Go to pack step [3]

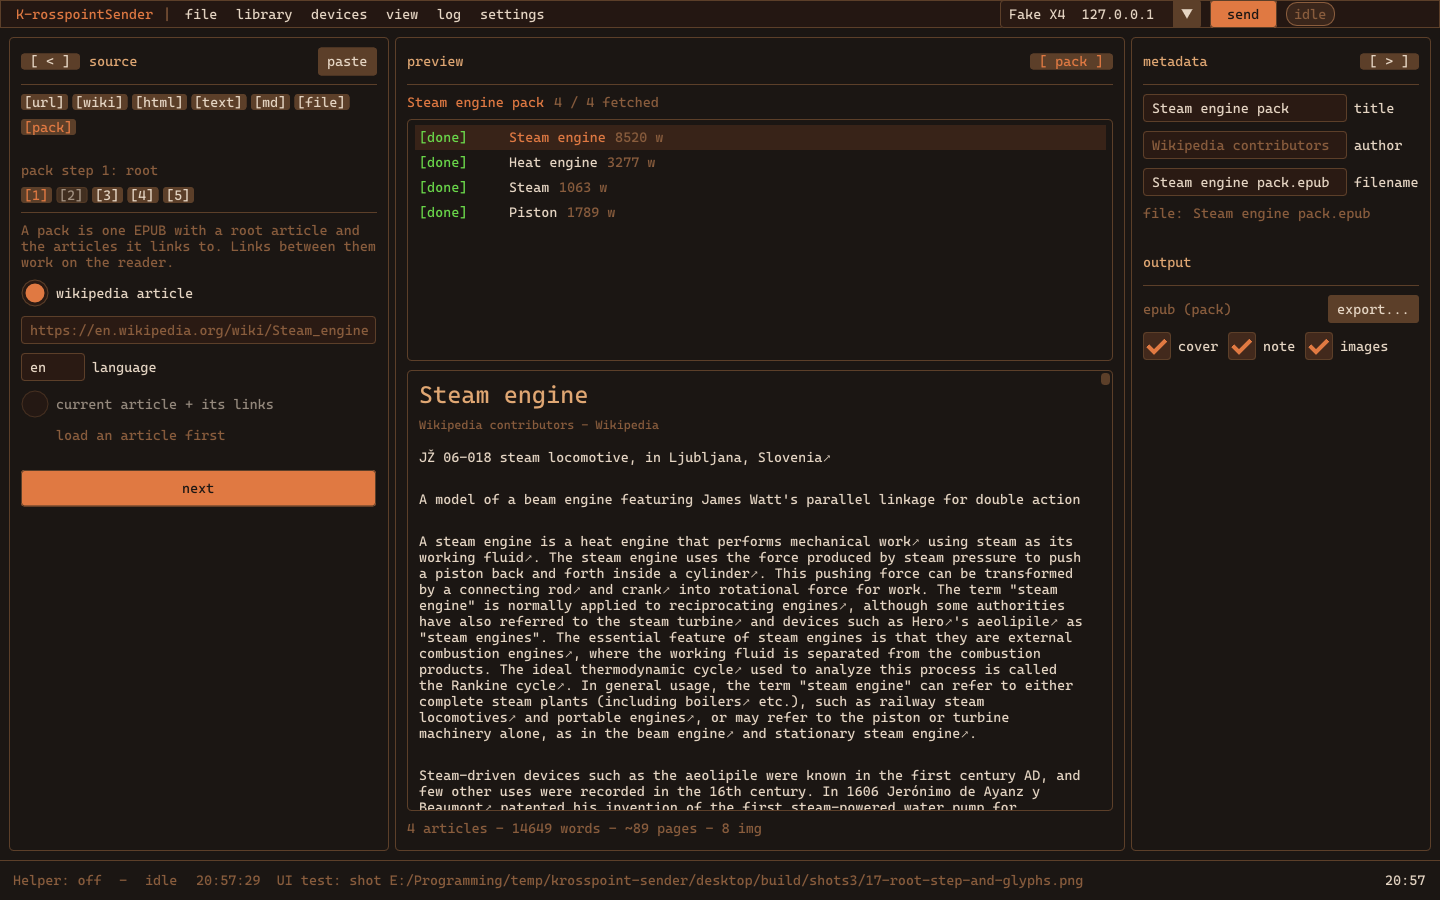(107, 195)
